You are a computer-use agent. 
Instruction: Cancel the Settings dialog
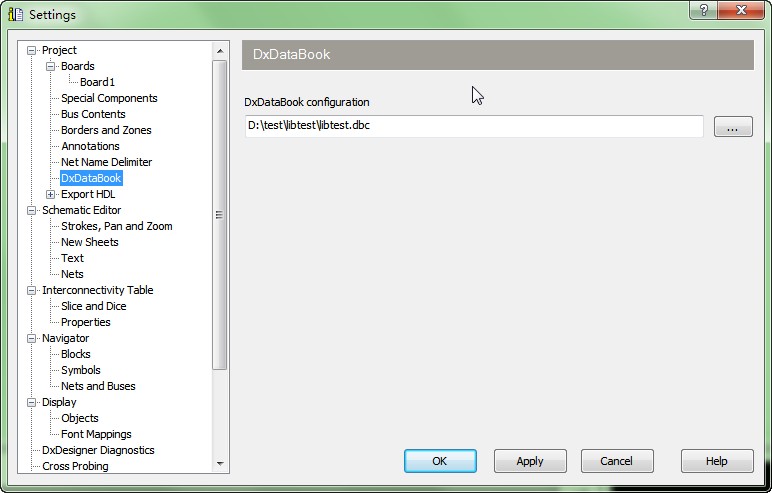(617, 461)
